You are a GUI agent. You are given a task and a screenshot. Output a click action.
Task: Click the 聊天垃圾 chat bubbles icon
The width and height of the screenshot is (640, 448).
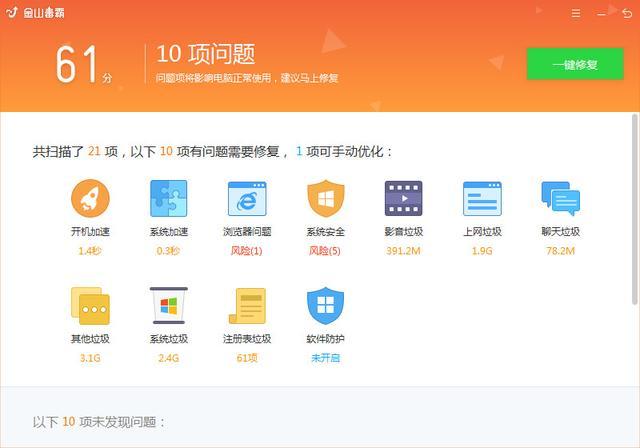coord(560,199)
